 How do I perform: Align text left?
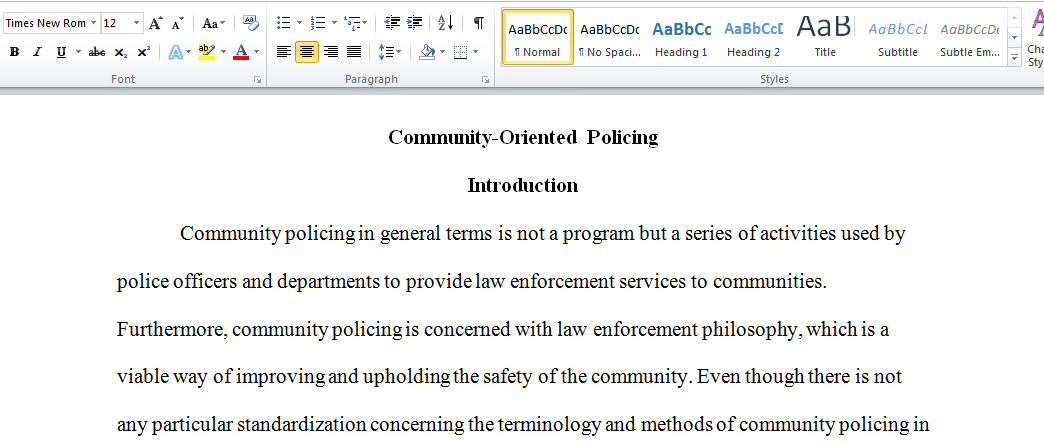(x=284, y=52)
